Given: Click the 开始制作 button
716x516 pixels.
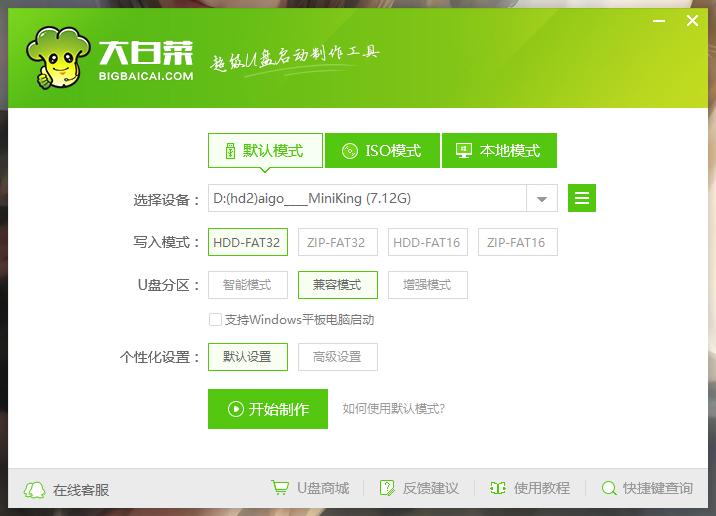Looking at the screenshot, I should point(268,409).
